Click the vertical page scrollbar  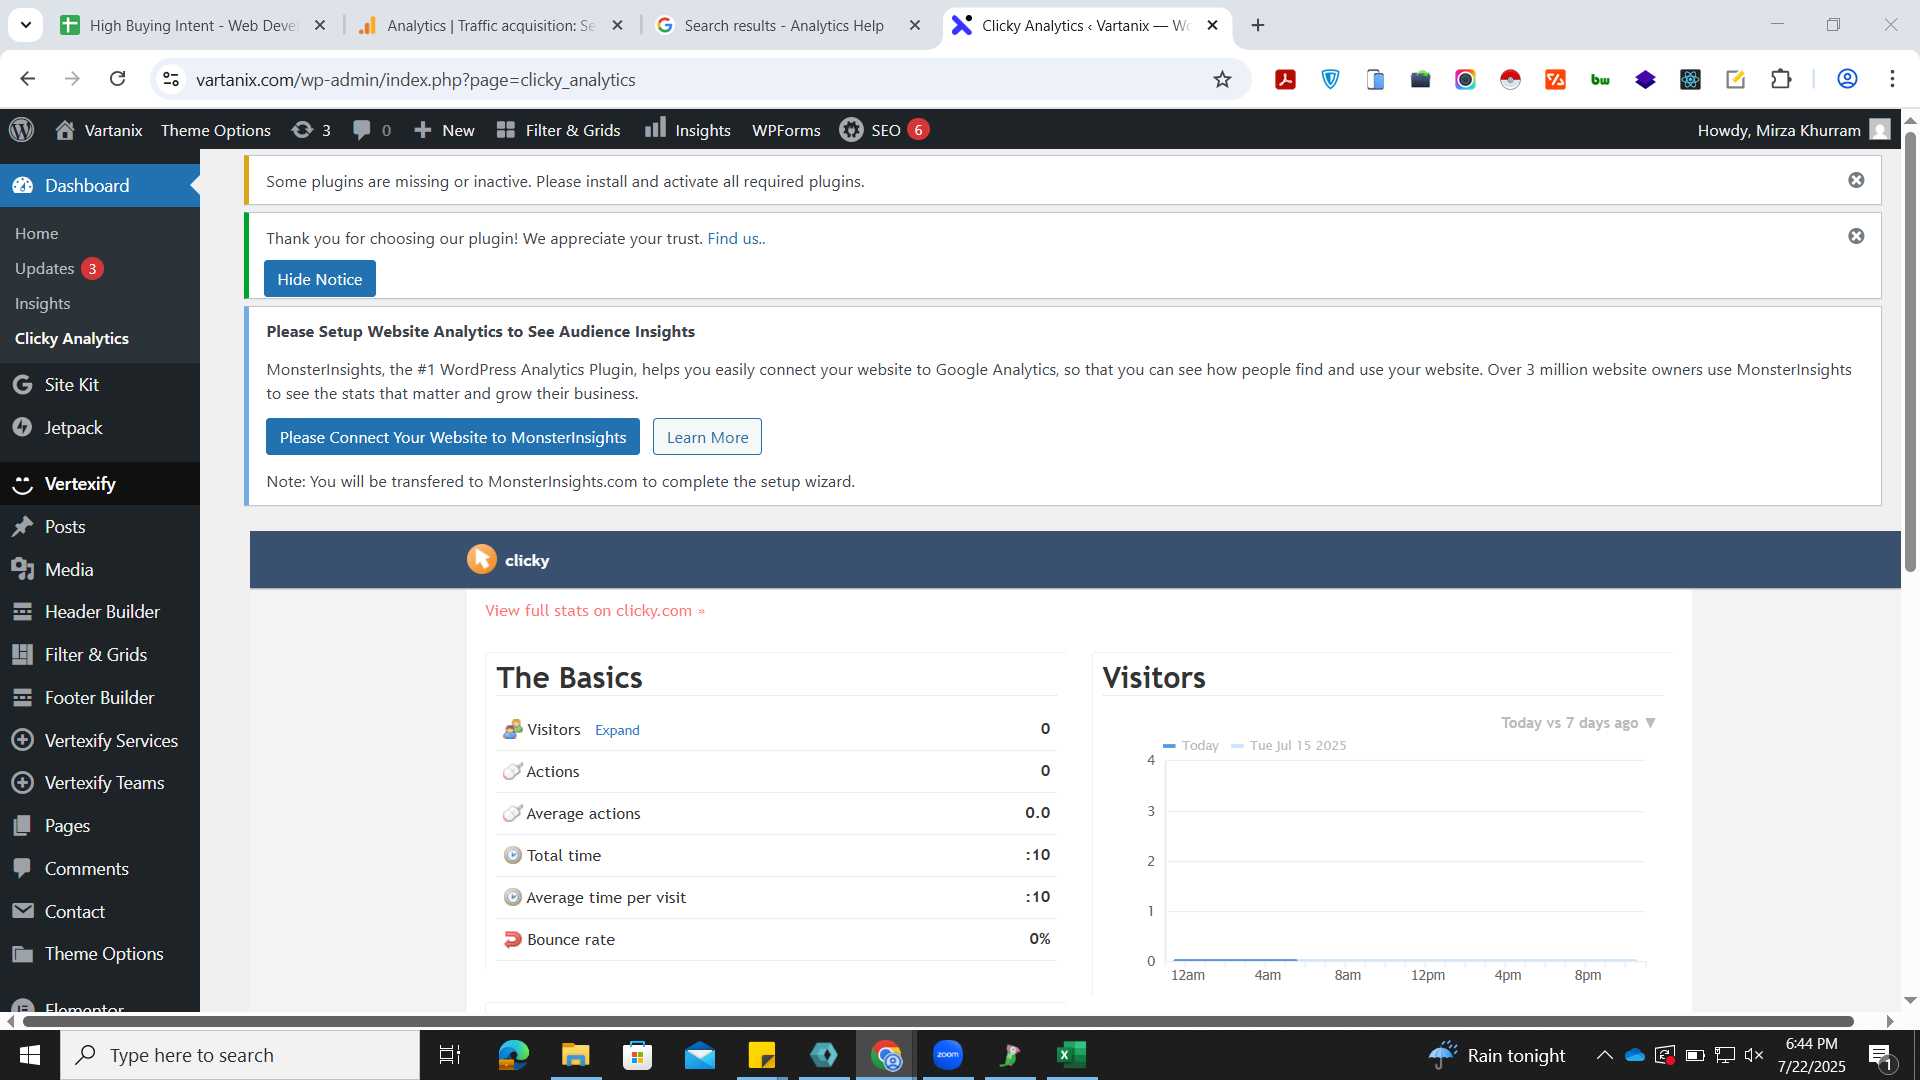[x=1910, y=350]
